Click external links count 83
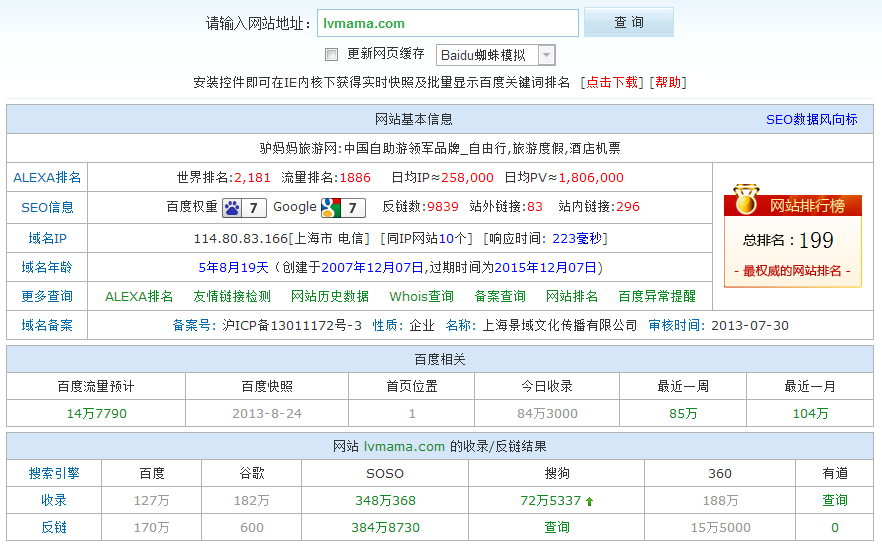Image resolution: width=882 pixels, height=545 pixels. point(535,207)
